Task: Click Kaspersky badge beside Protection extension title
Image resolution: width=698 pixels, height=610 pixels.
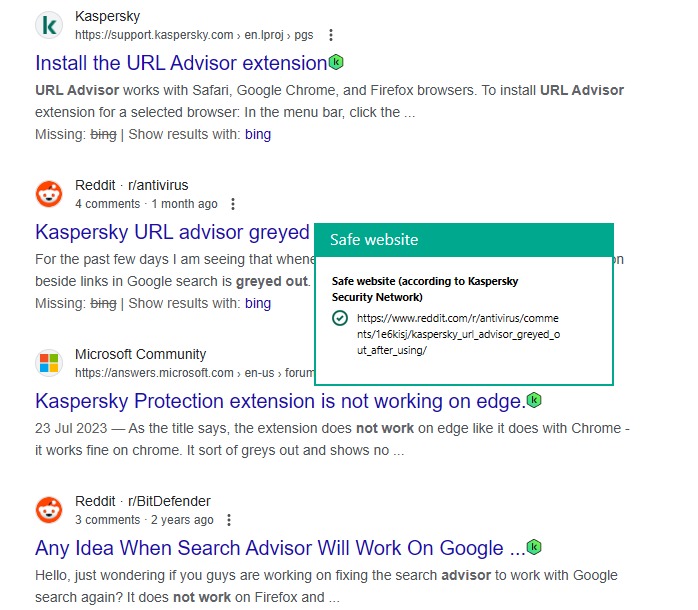Action: coord(535,400)
